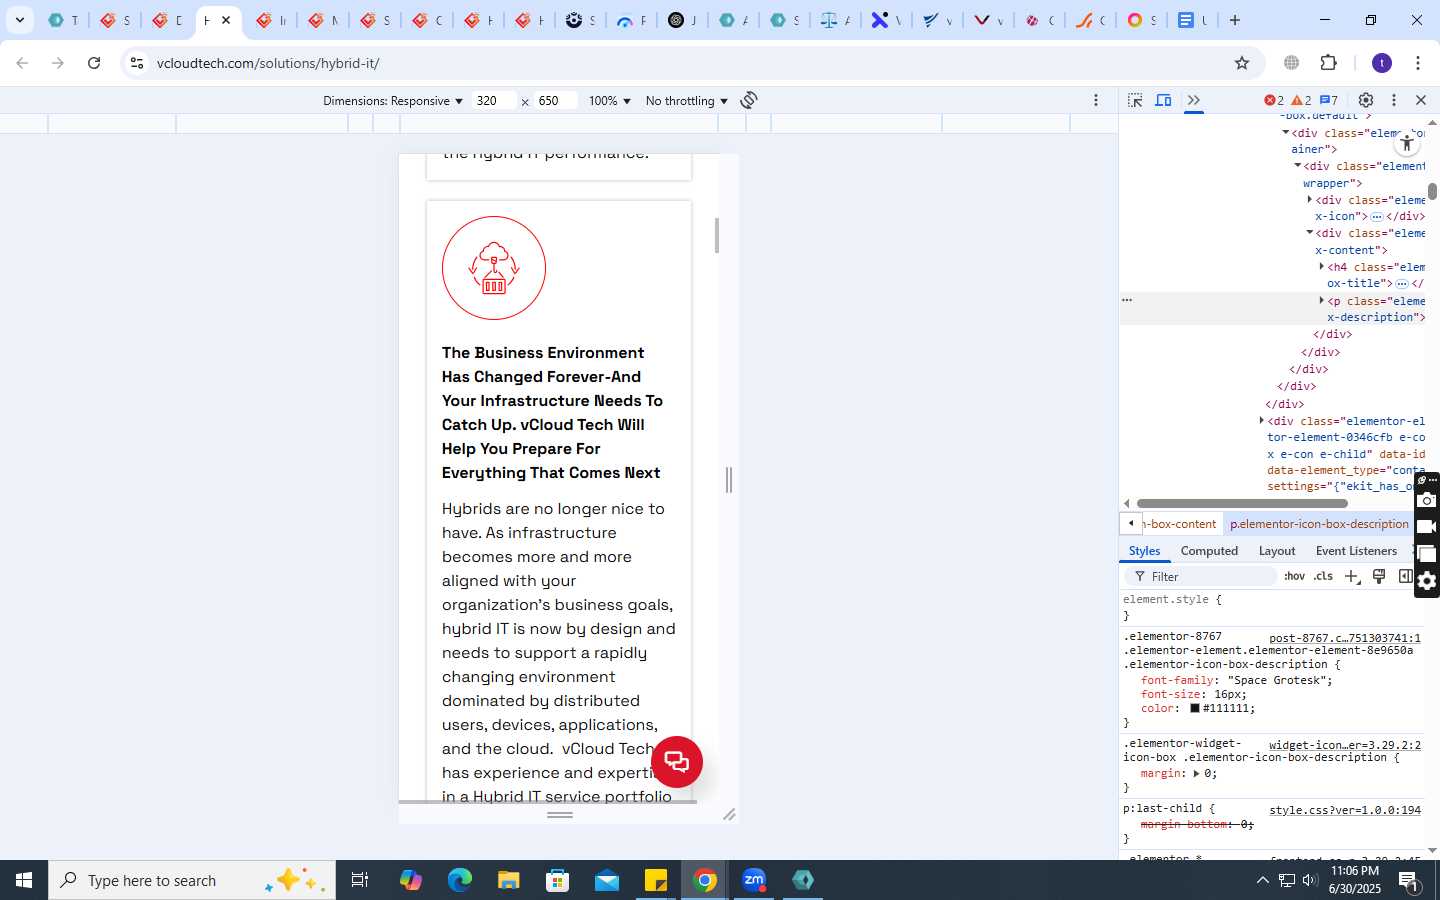Viewport: 1440px width, 900px height.
Task: Close the active browser tab
Action: click(x=227, y=20)
